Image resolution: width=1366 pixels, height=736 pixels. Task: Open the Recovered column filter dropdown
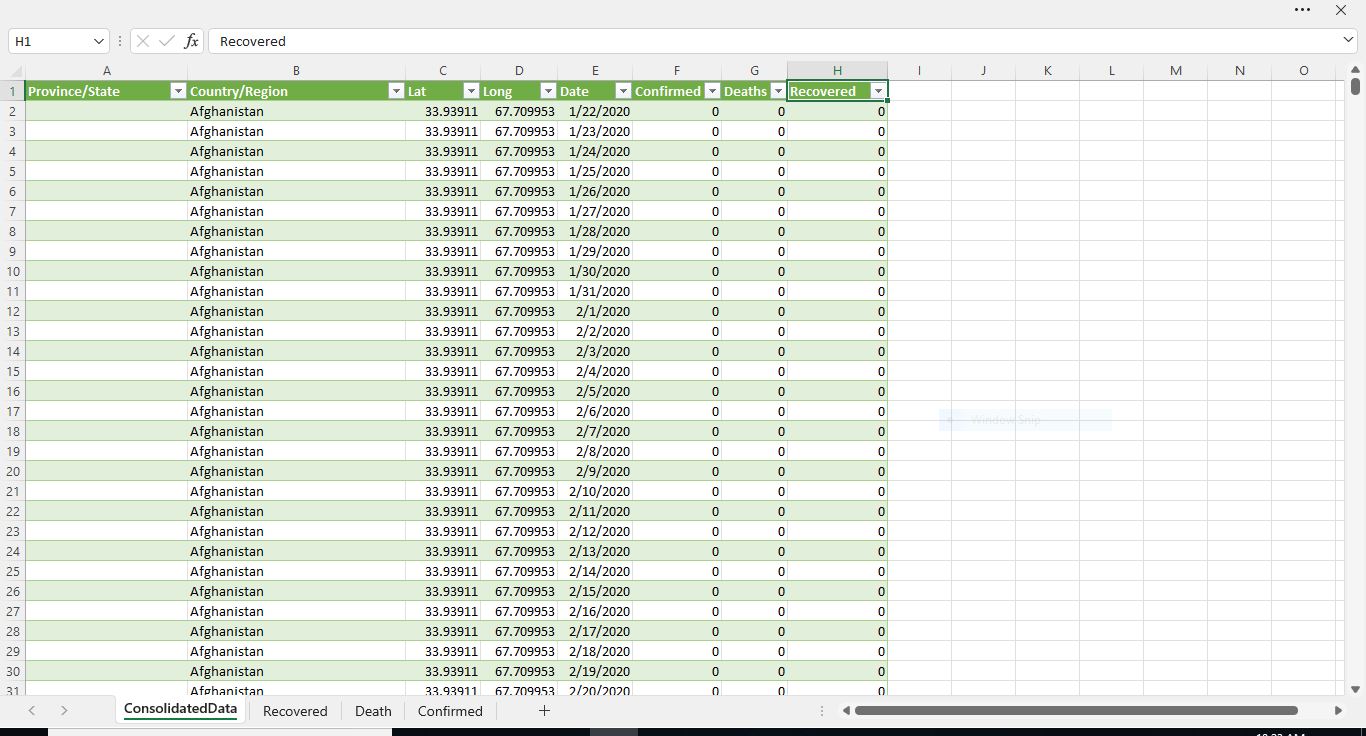[x=878, y=91]
